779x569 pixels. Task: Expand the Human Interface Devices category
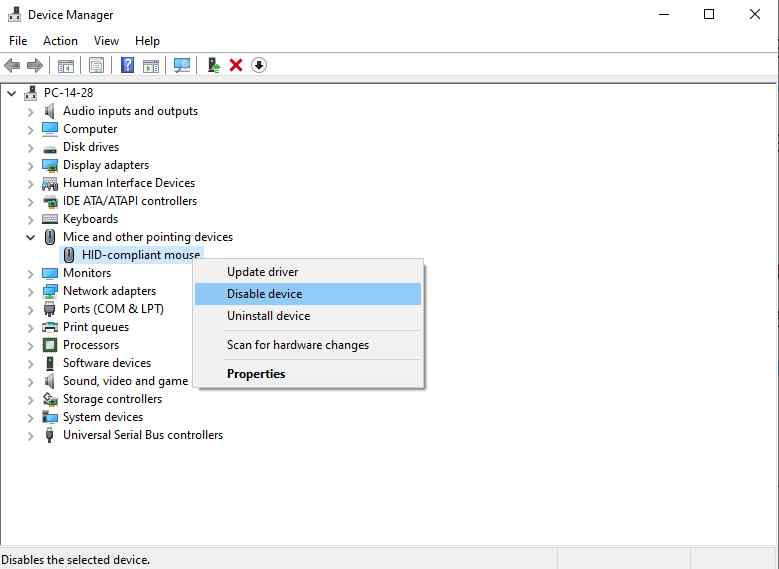pos(31,184)
